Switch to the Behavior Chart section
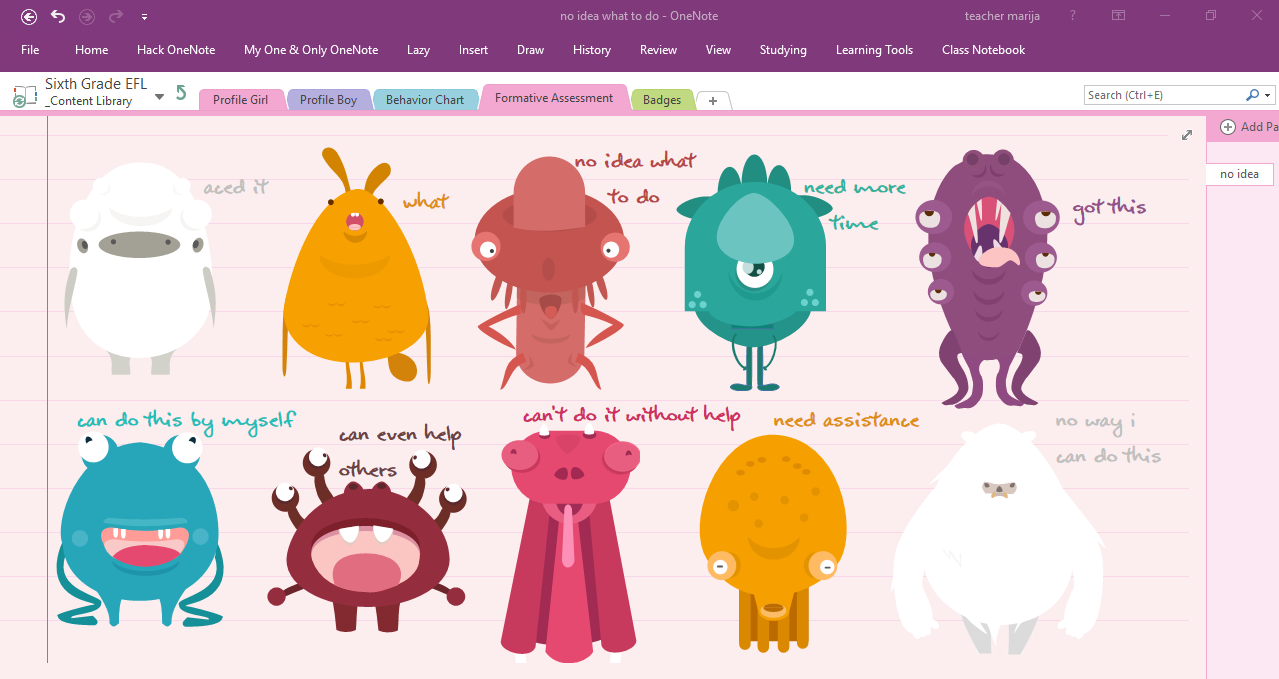Screen dimensions: 1279x679 (x=424, y=100)
